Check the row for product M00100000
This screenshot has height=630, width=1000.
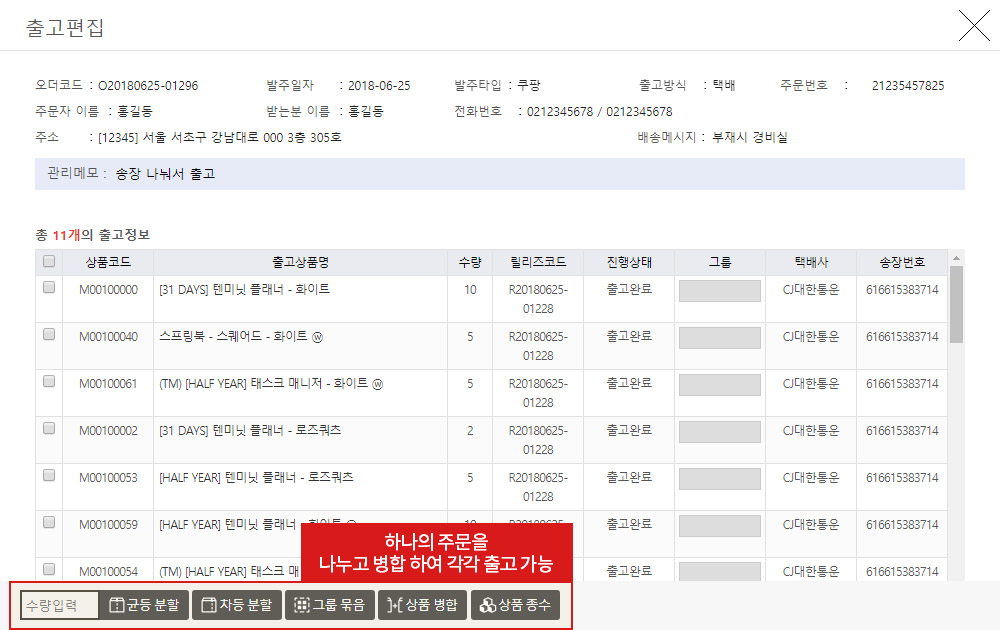[49, 288]
